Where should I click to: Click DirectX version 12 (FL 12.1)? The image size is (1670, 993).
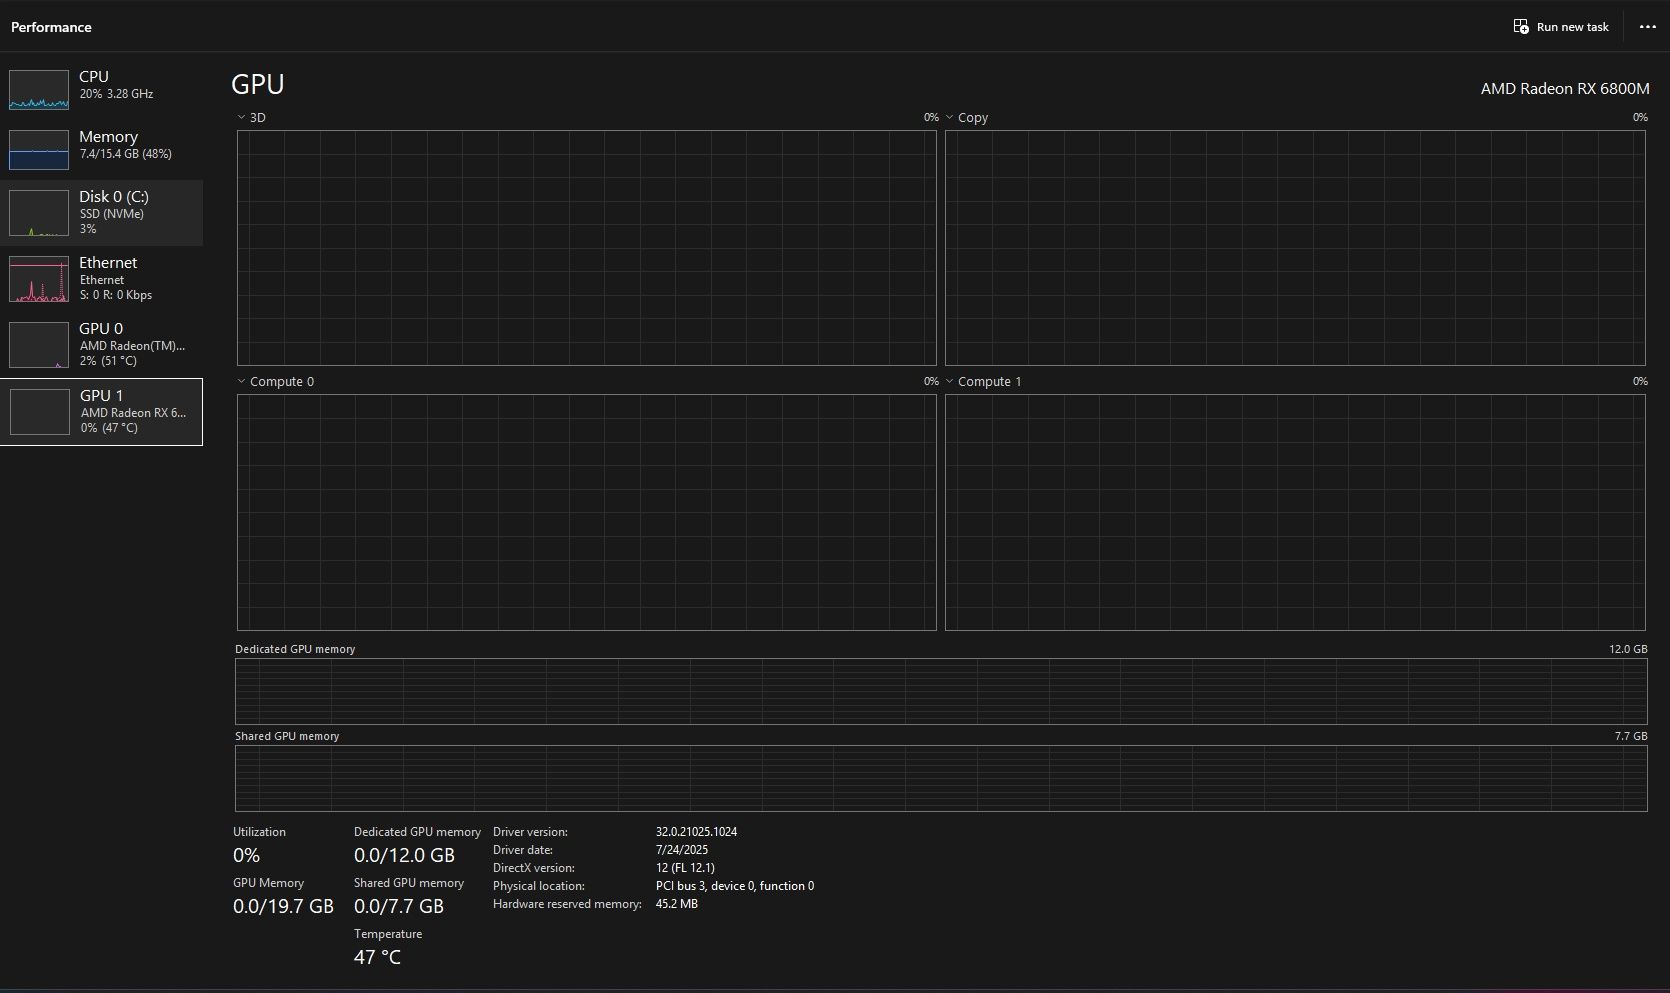coord(685,868)
